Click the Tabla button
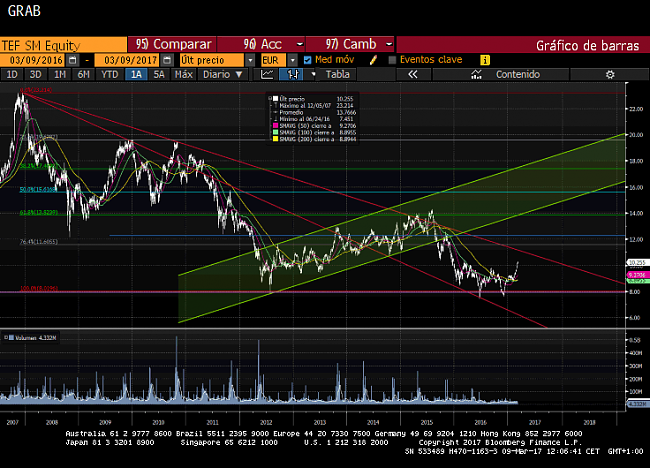This screenshot has height=468, width=650. (337, 75)
